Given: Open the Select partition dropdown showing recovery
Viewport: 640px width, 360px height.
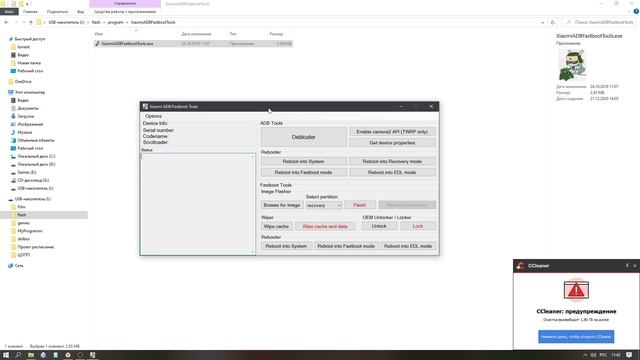Looking at the screenshot, I should coord(324,206).
